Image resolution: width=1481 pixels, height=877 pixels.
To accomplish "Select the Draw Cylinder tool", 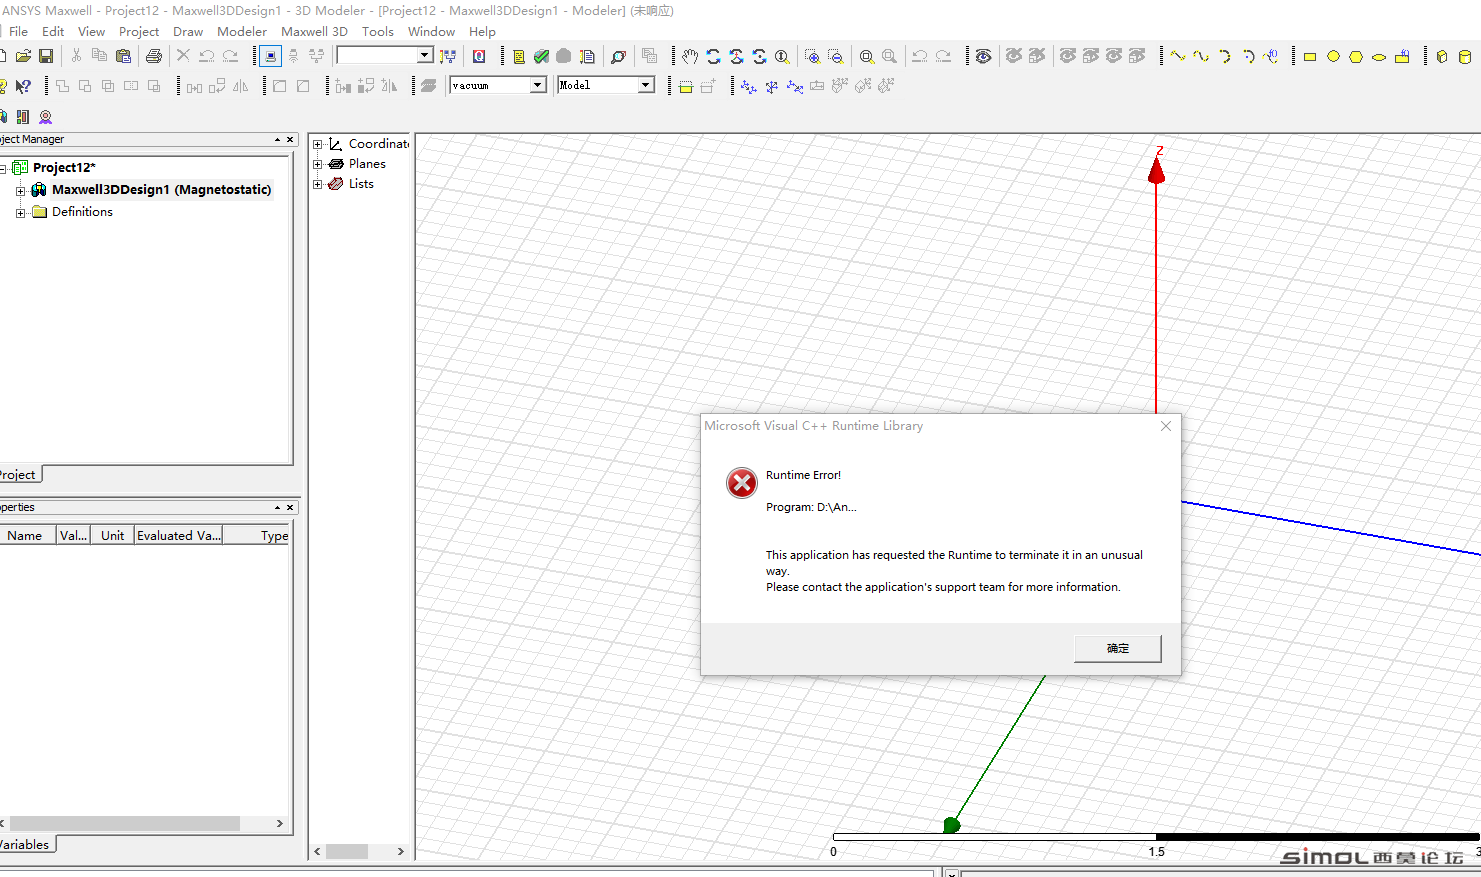I will coord(1465,56).
